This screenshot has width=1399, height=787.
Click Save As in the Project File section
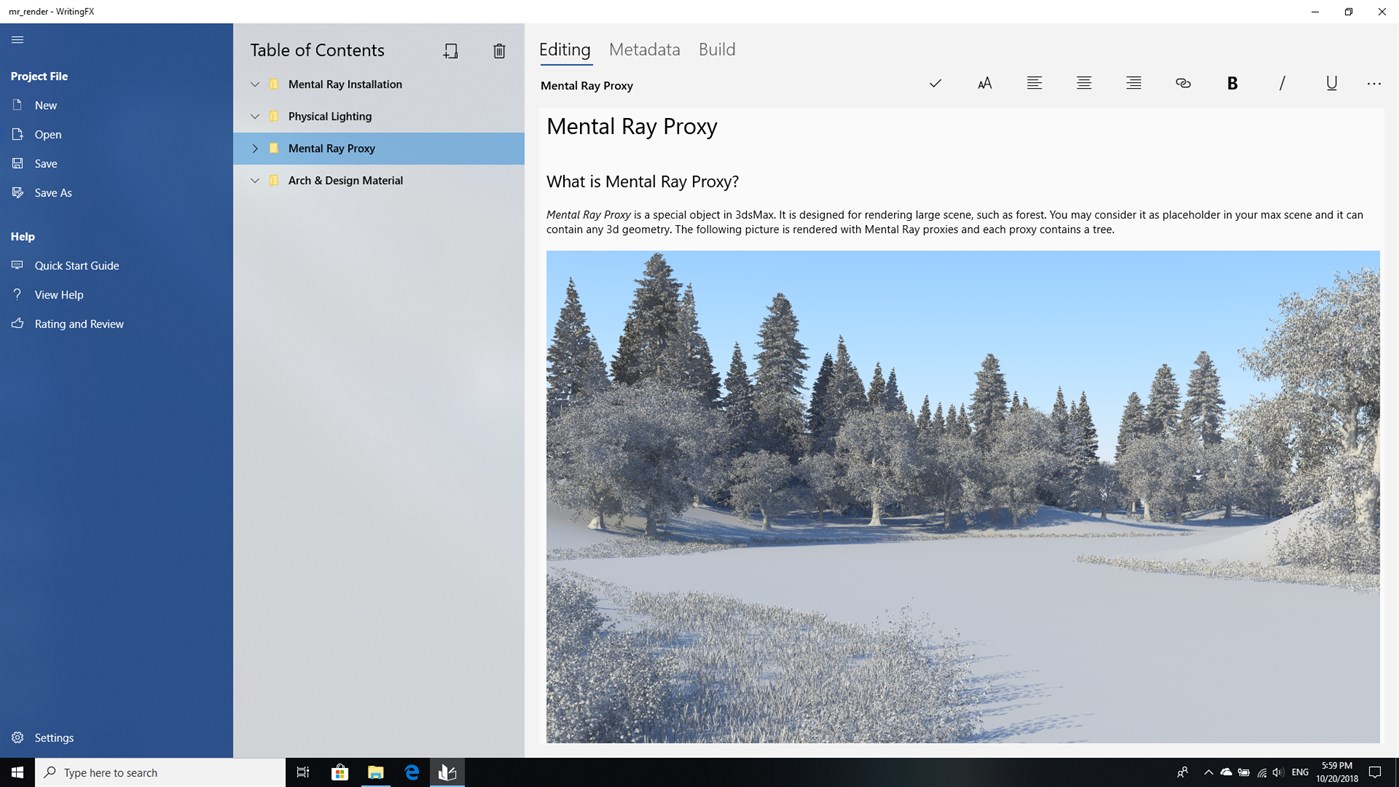(53, 192)
